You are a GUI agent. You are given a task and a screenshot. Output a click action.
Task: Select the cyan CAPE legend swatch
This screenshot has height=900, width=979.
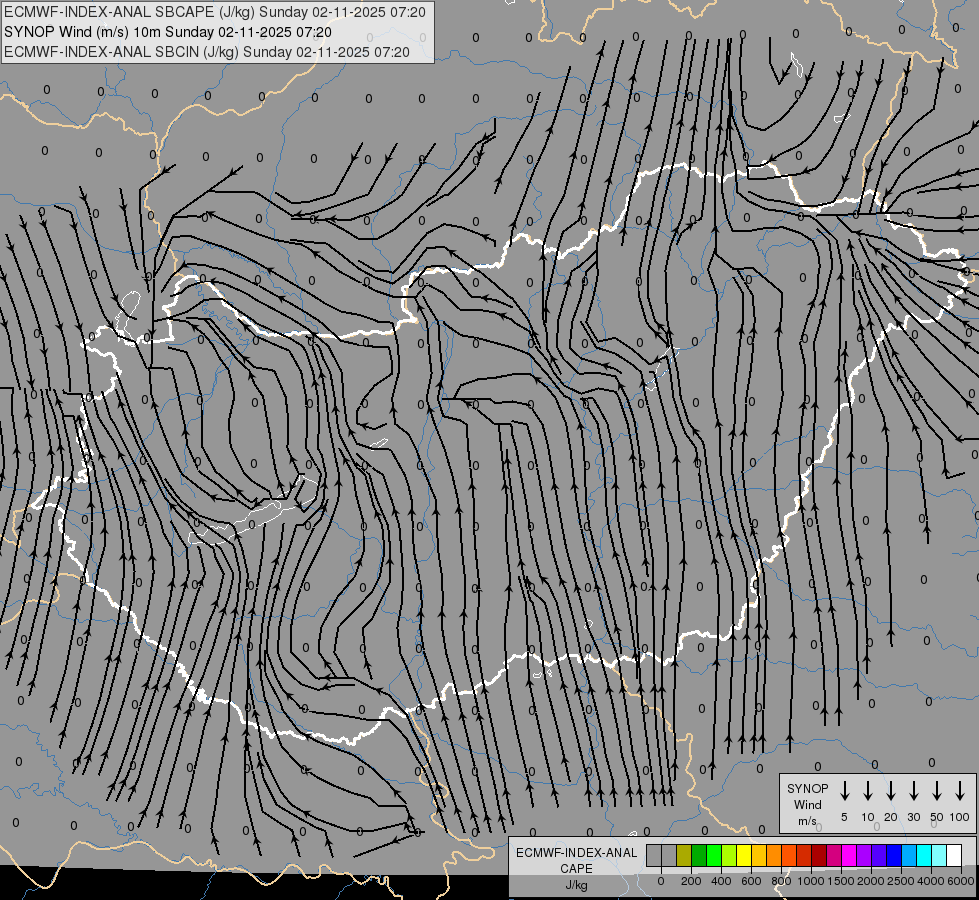[925, 855]
